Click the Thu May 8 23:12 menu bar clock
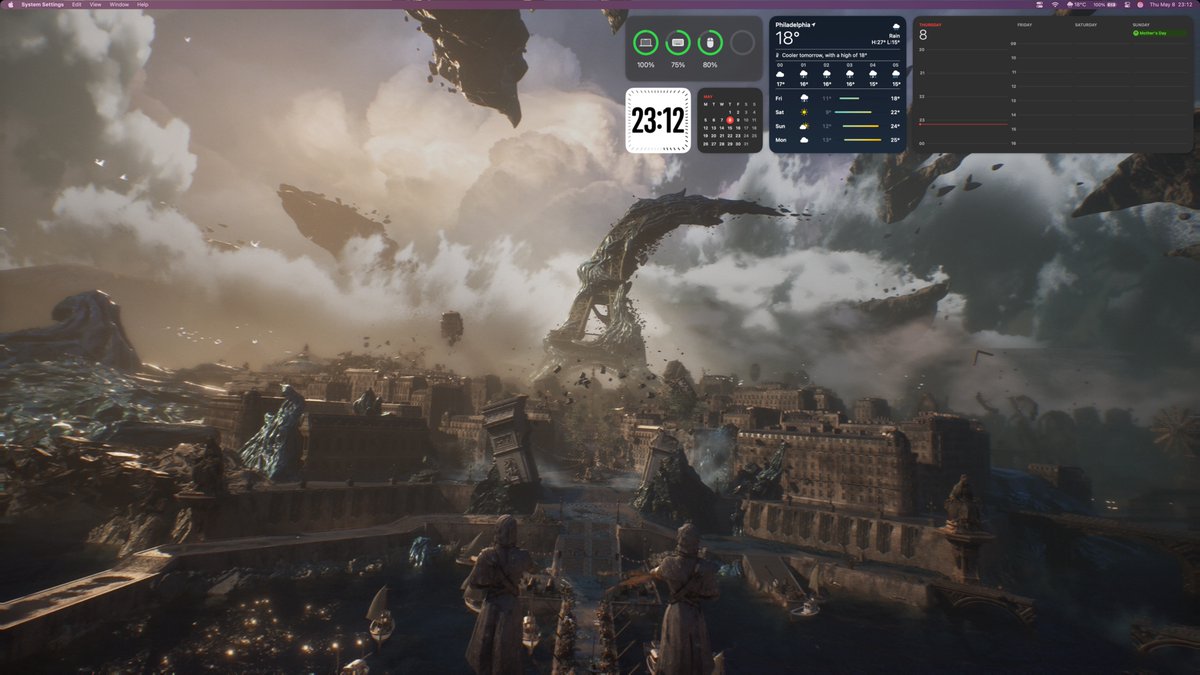Screen dimensions: 1200x675 pos(1171,4)
